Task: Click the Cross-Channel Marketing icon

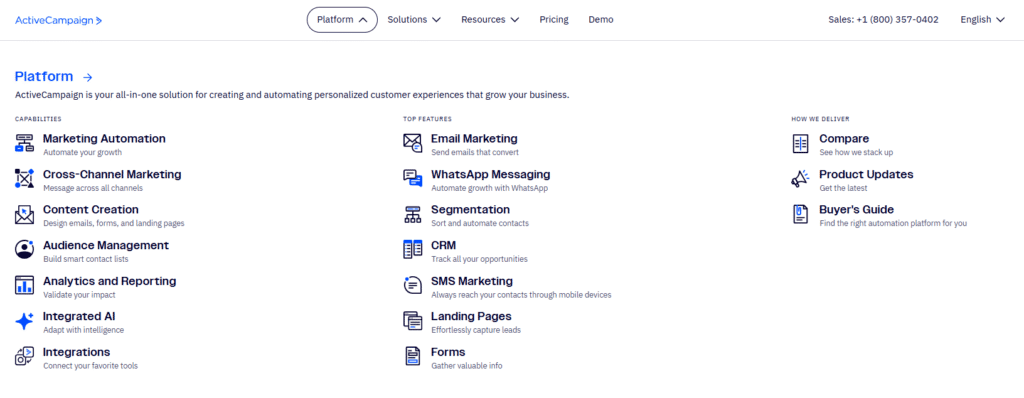Action: point(24,179)
